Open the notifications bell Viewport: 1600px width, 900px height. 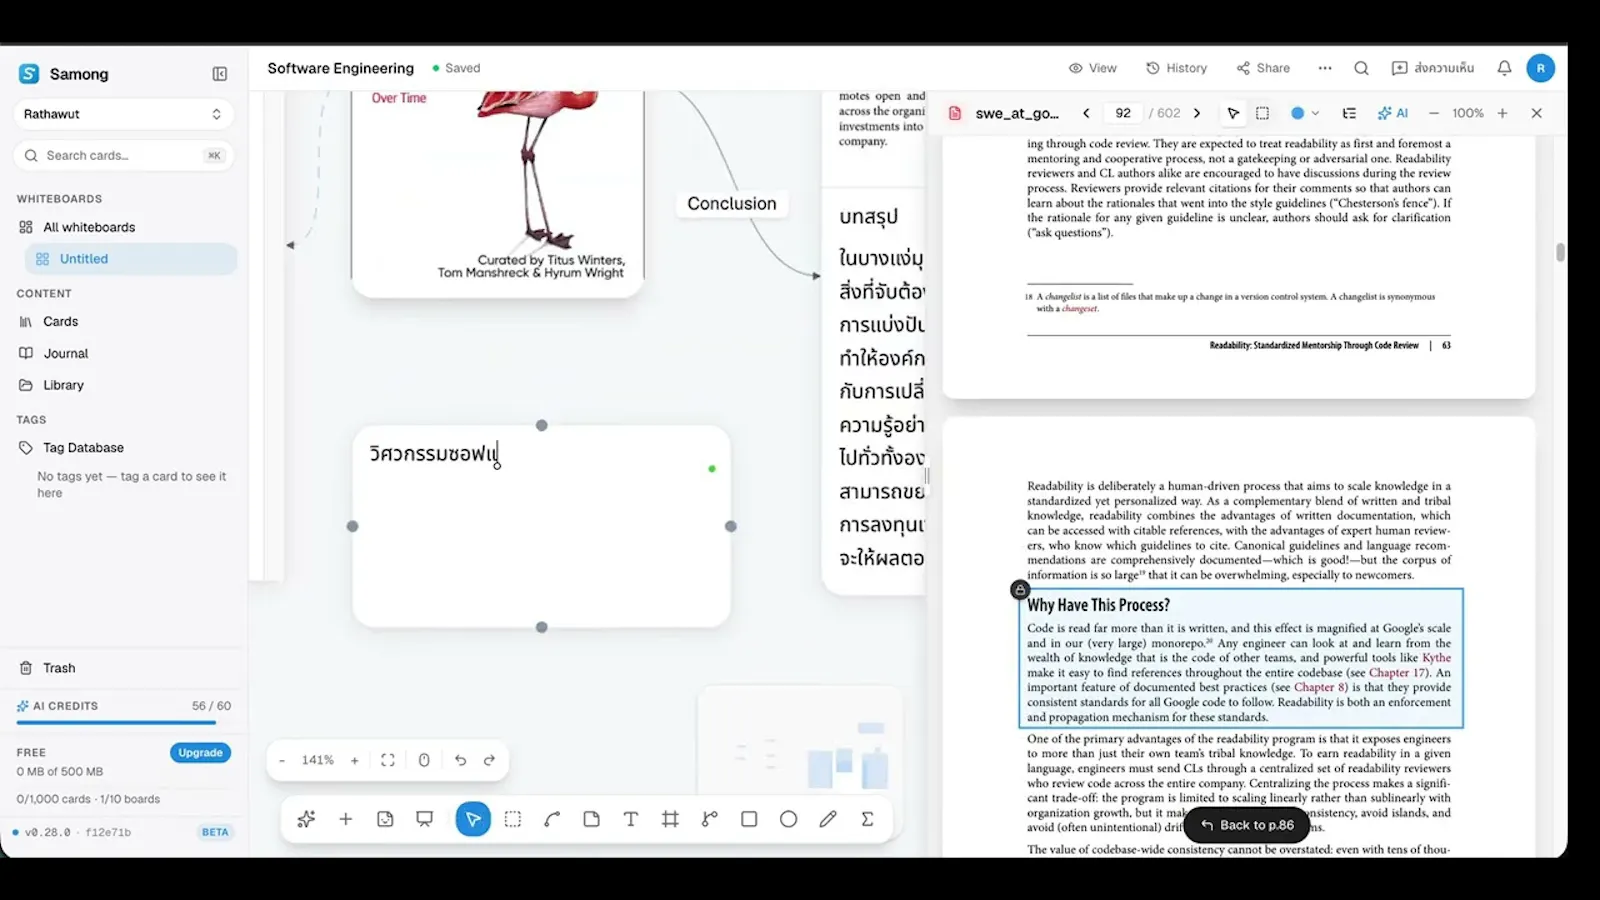click(x=1504, y=68)
